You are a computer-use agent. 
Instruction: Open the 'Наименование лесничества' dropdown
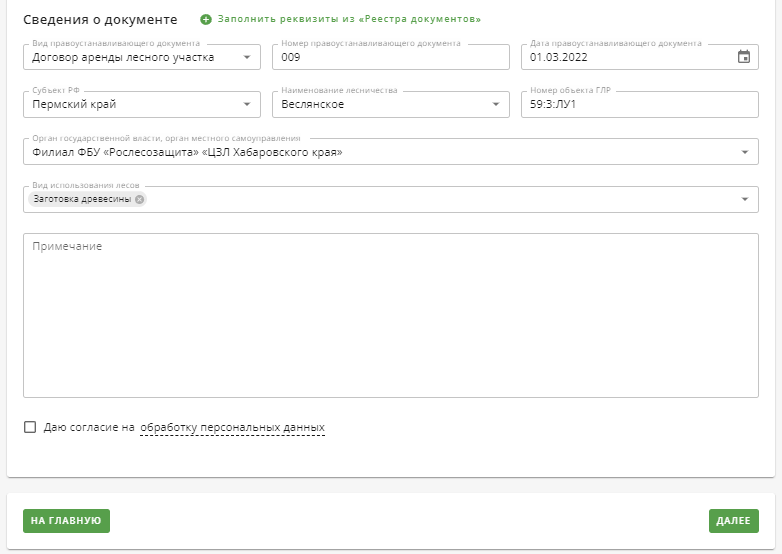391,104
